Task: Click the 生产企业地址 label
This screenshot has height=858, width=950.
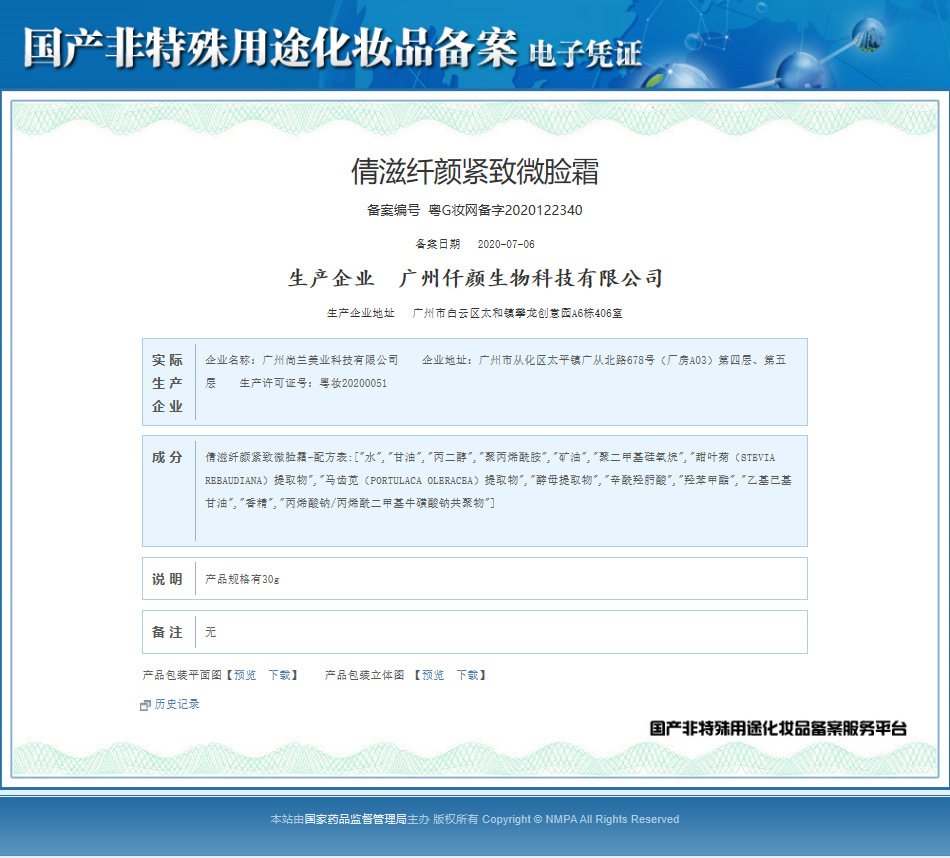Action: tap(361, 313)
